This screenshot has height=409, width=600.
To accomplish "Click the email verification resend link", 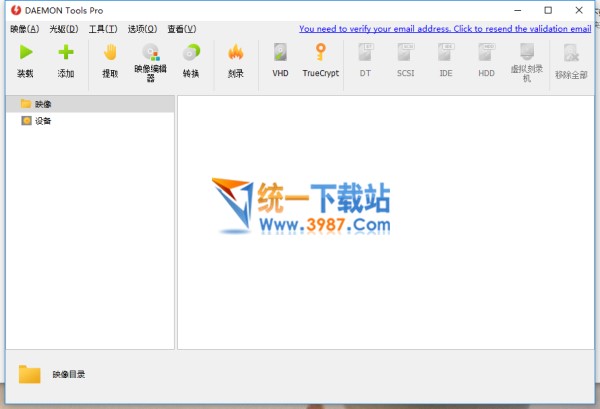I will (445, 30).
